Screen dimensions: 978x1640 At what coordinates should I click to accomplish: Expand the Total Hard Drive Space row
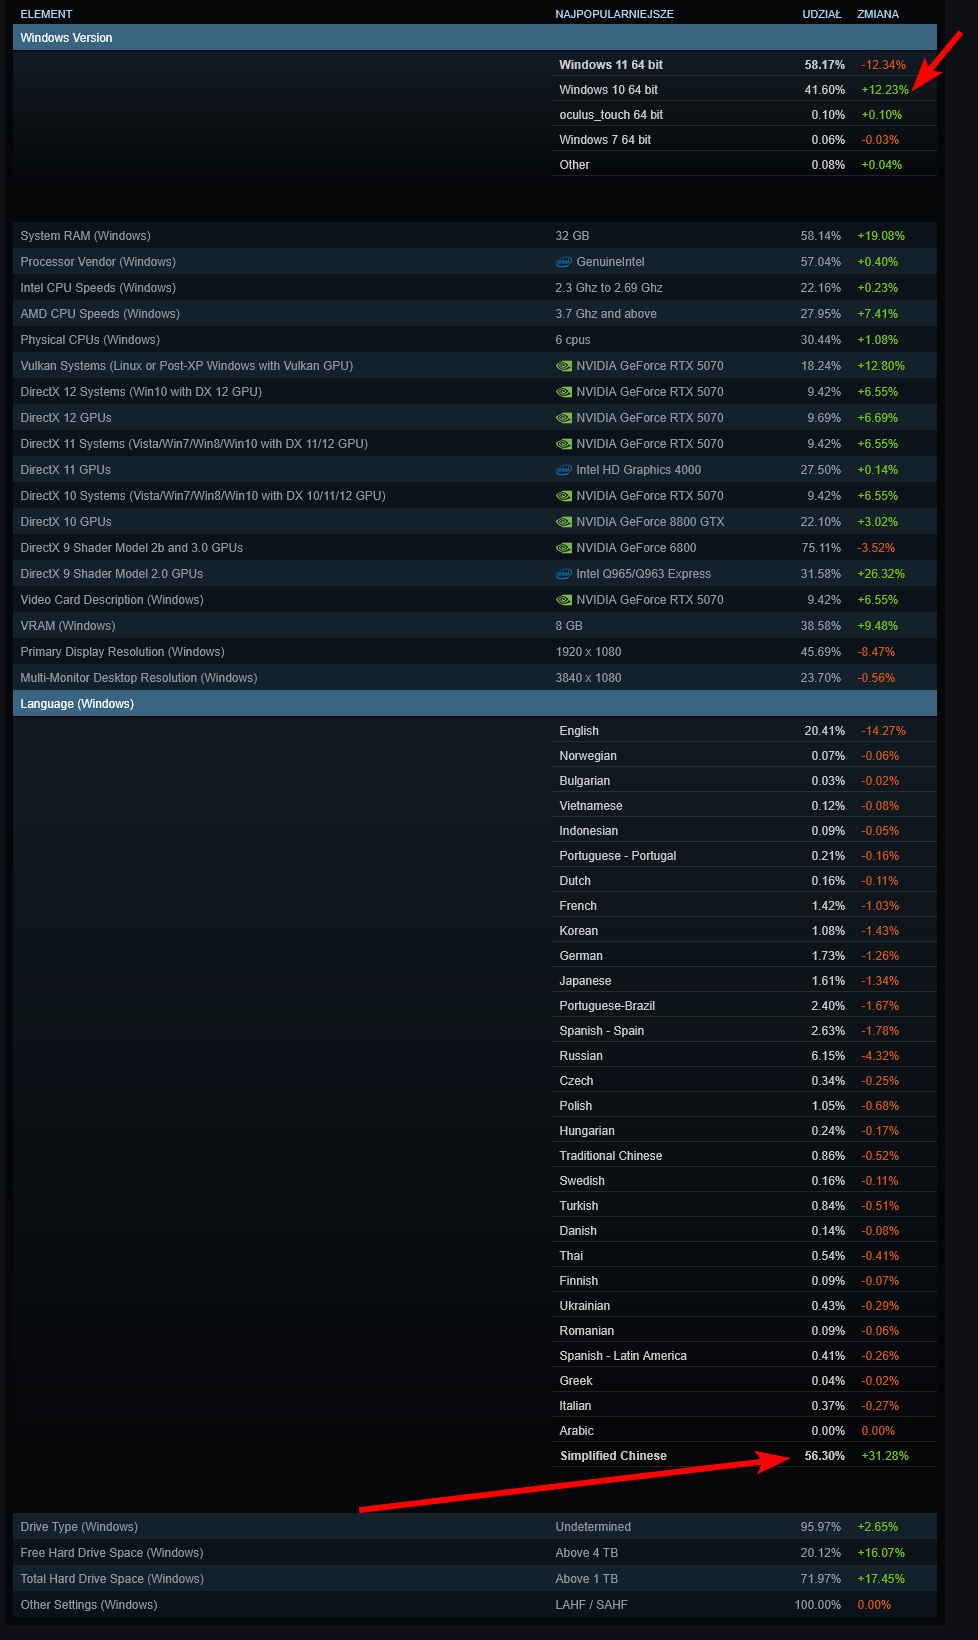click(x=475, y=1579)
